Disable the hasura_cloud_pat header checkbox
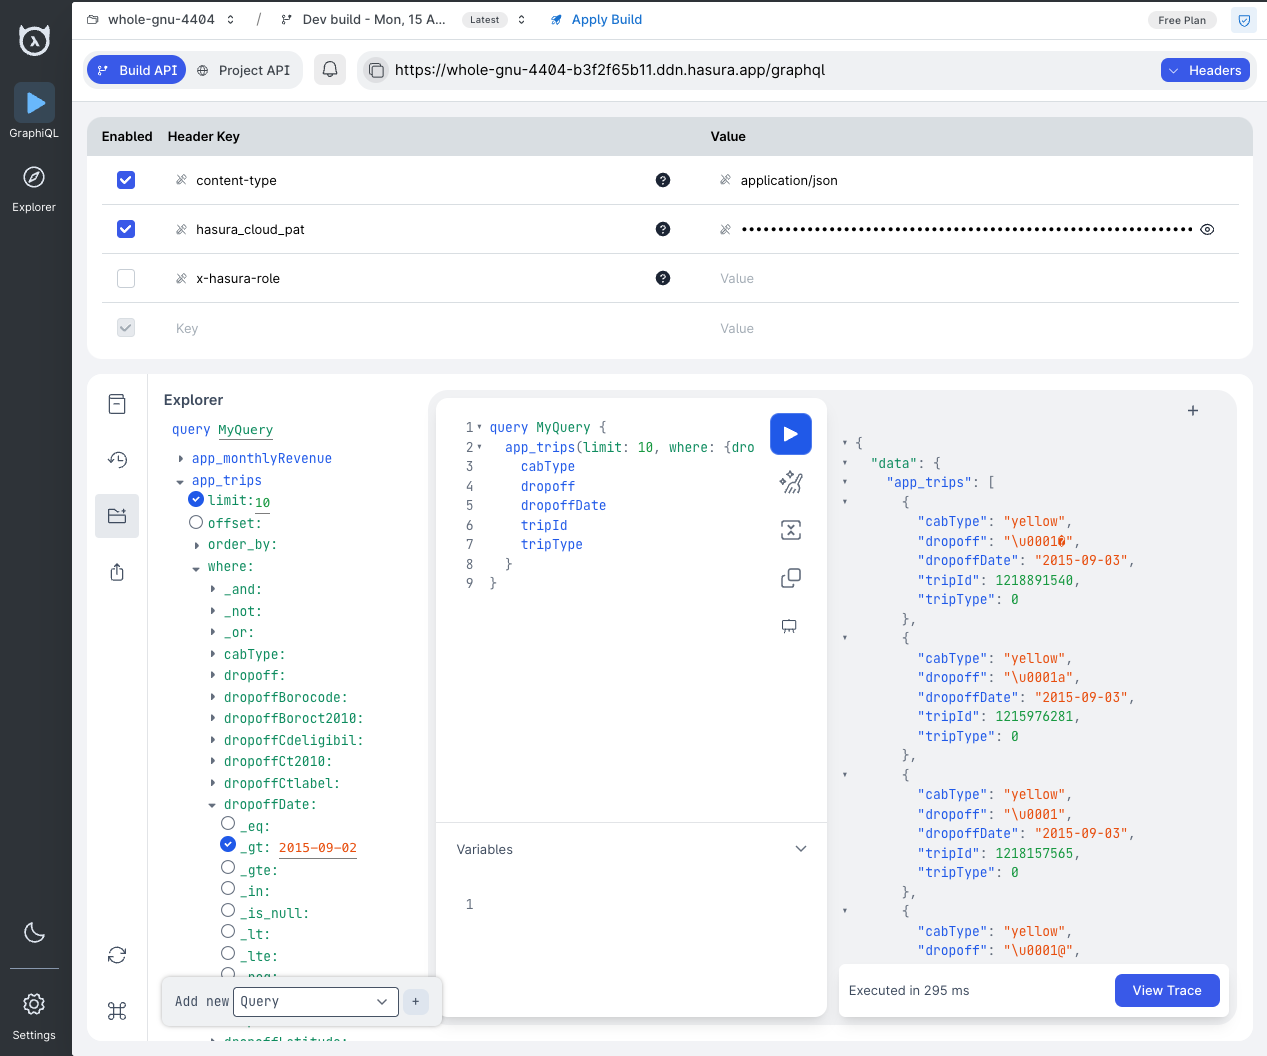1267x1056 pixels. tap(126, 229)
